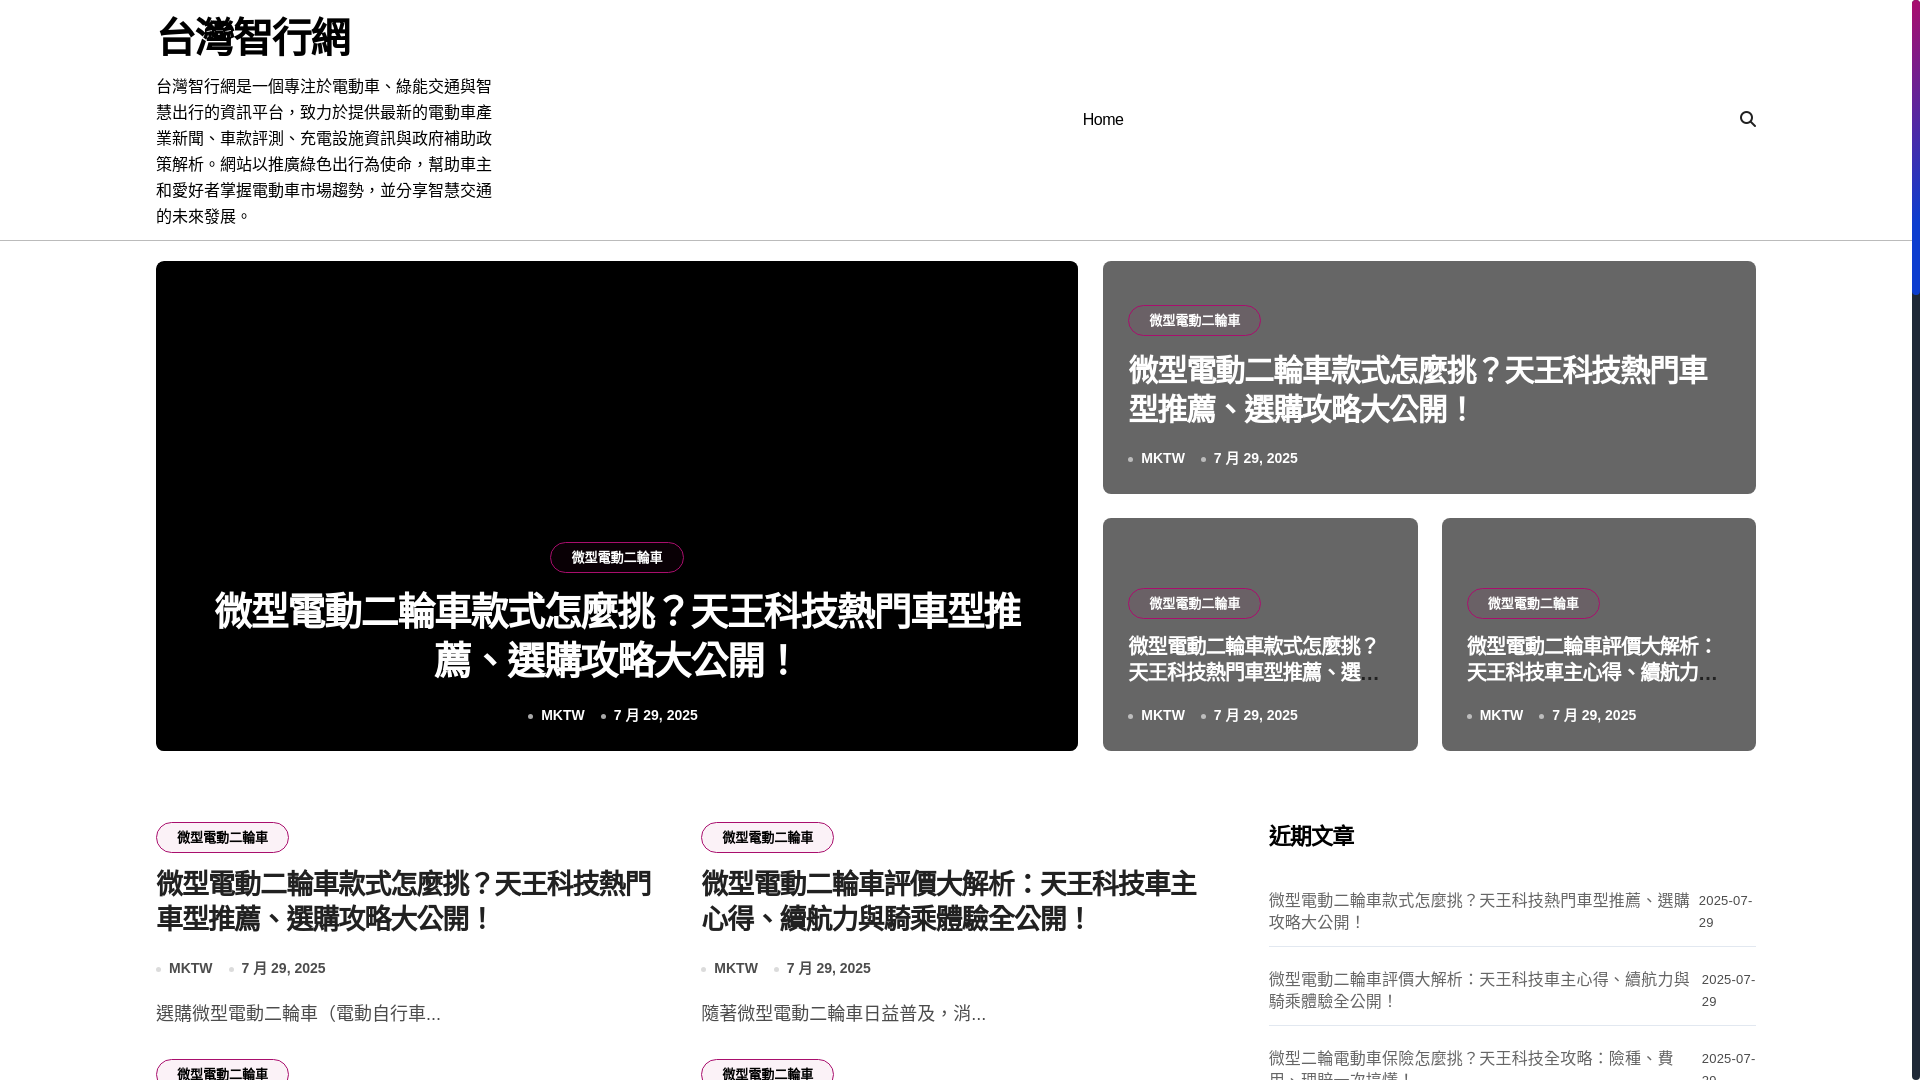Image resolution: width=1920 pixels, height=1080 pixels.
Task: Open the 7 月 29, 2025 date on the large featured card
Action: pos(655,715)
